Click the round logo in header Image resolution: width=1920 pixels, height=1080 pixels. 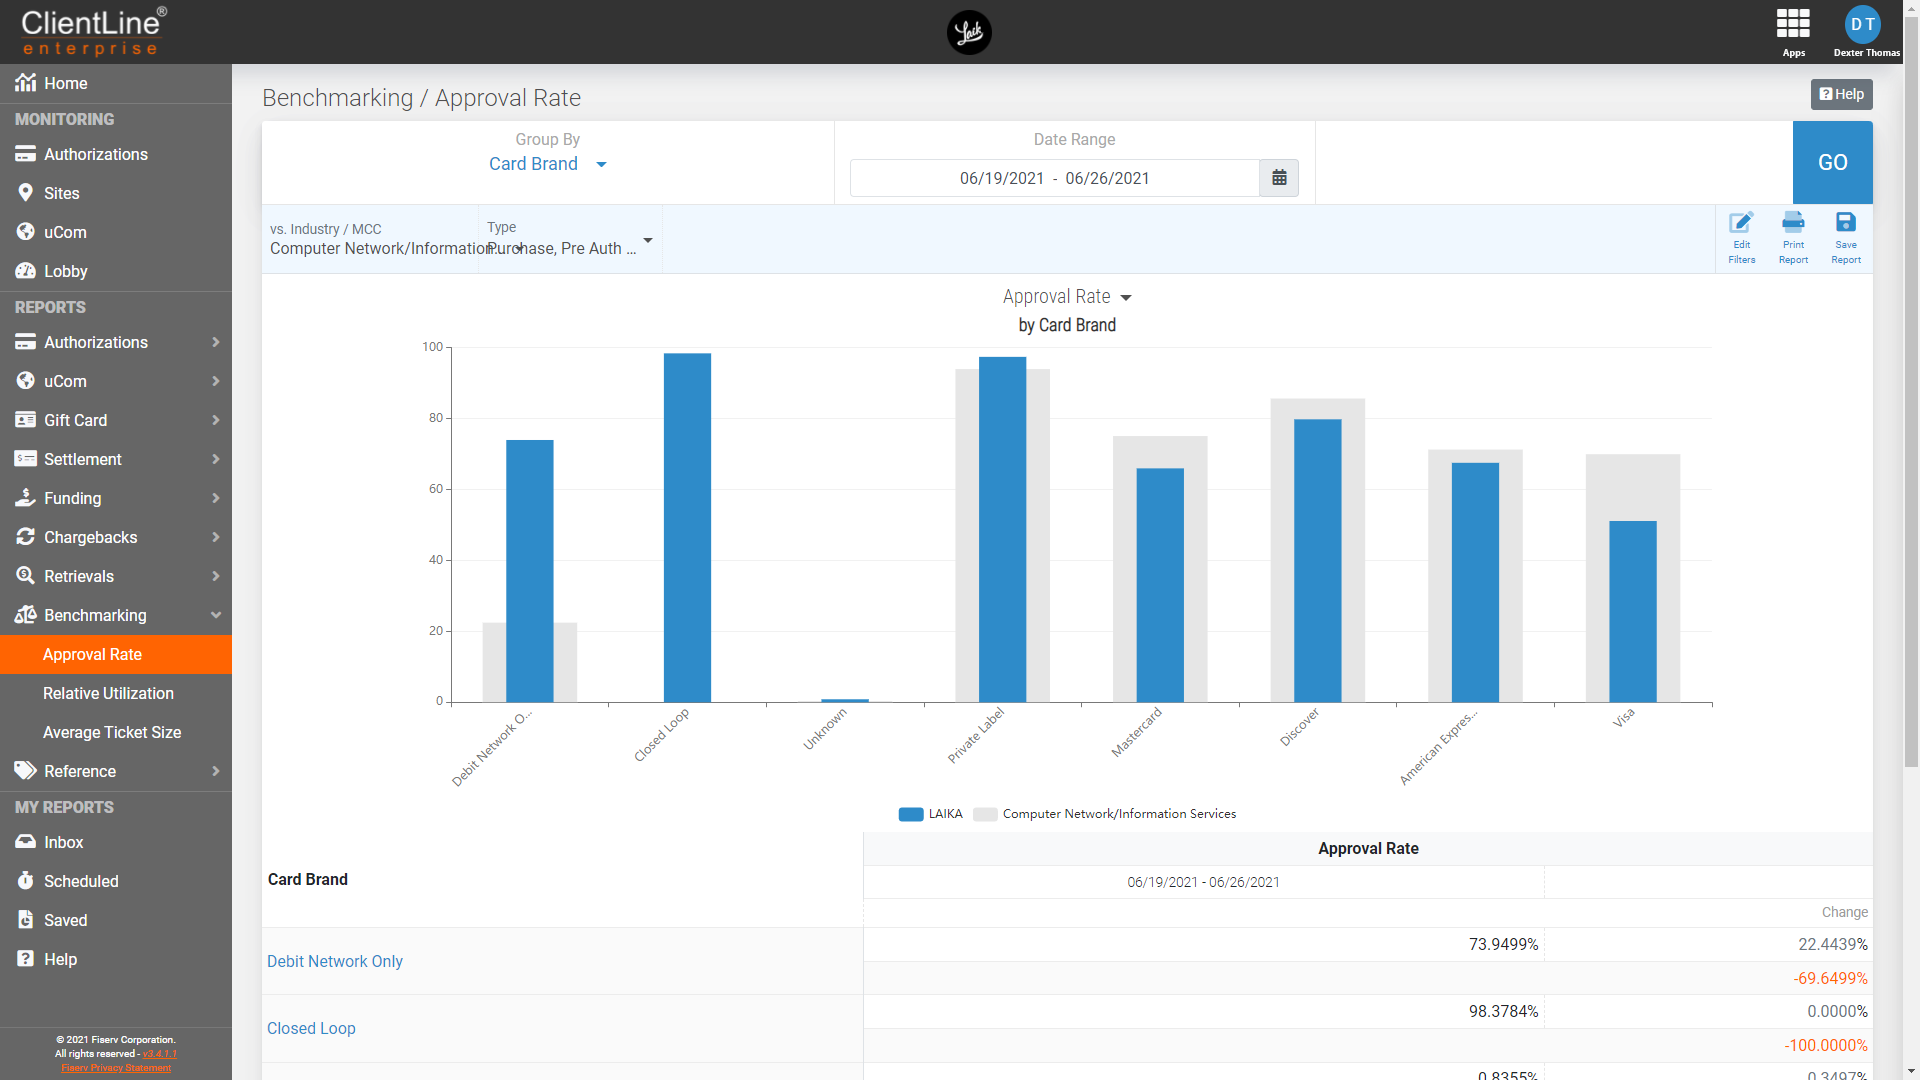coord(968,32)
